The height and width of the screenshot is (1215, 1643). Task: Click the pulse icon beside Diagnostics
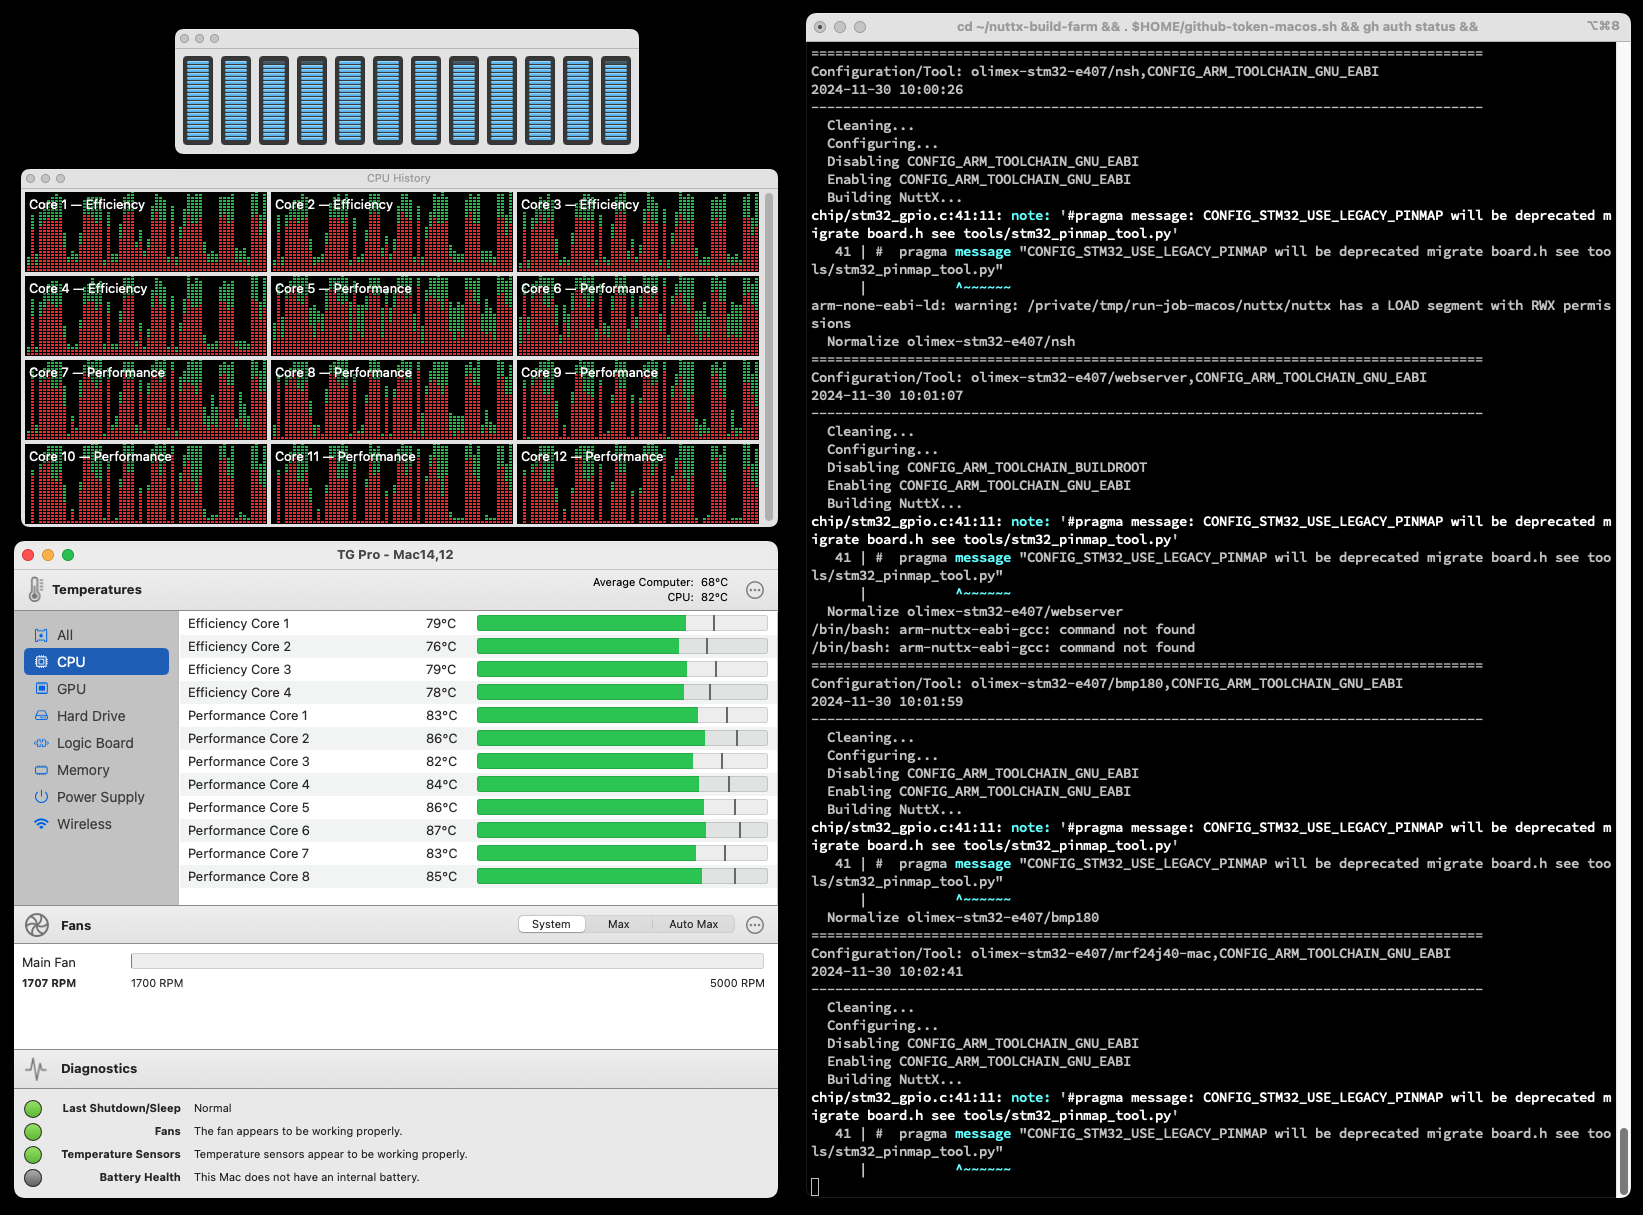[37, 1069]
